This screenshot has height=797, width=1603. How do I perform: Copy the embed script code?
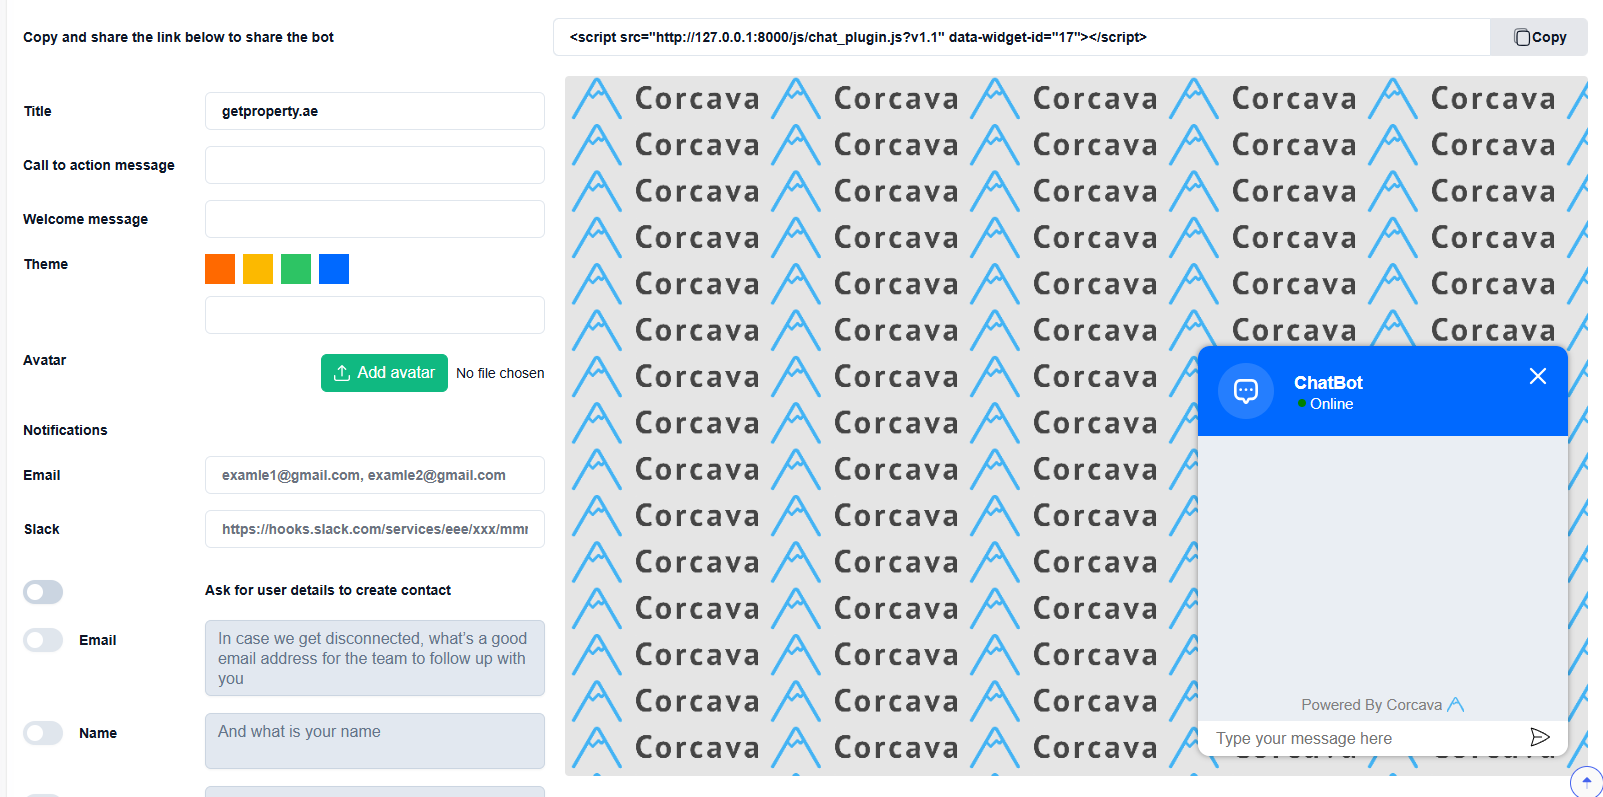1539,37
